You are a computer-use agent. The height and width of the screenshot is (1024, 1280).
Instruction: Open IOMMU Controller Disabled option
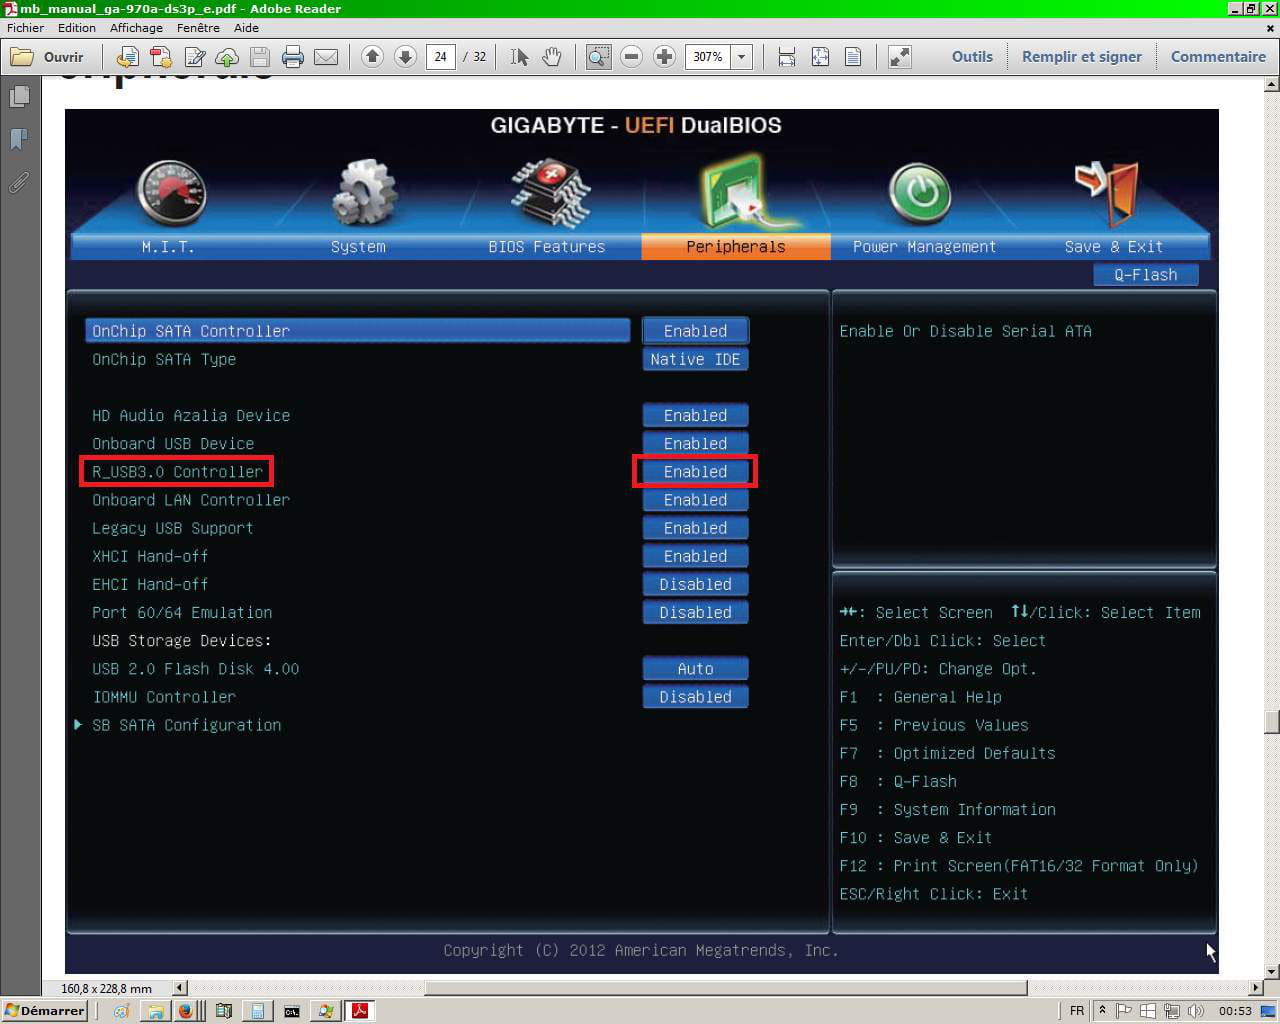click(695, 697)
